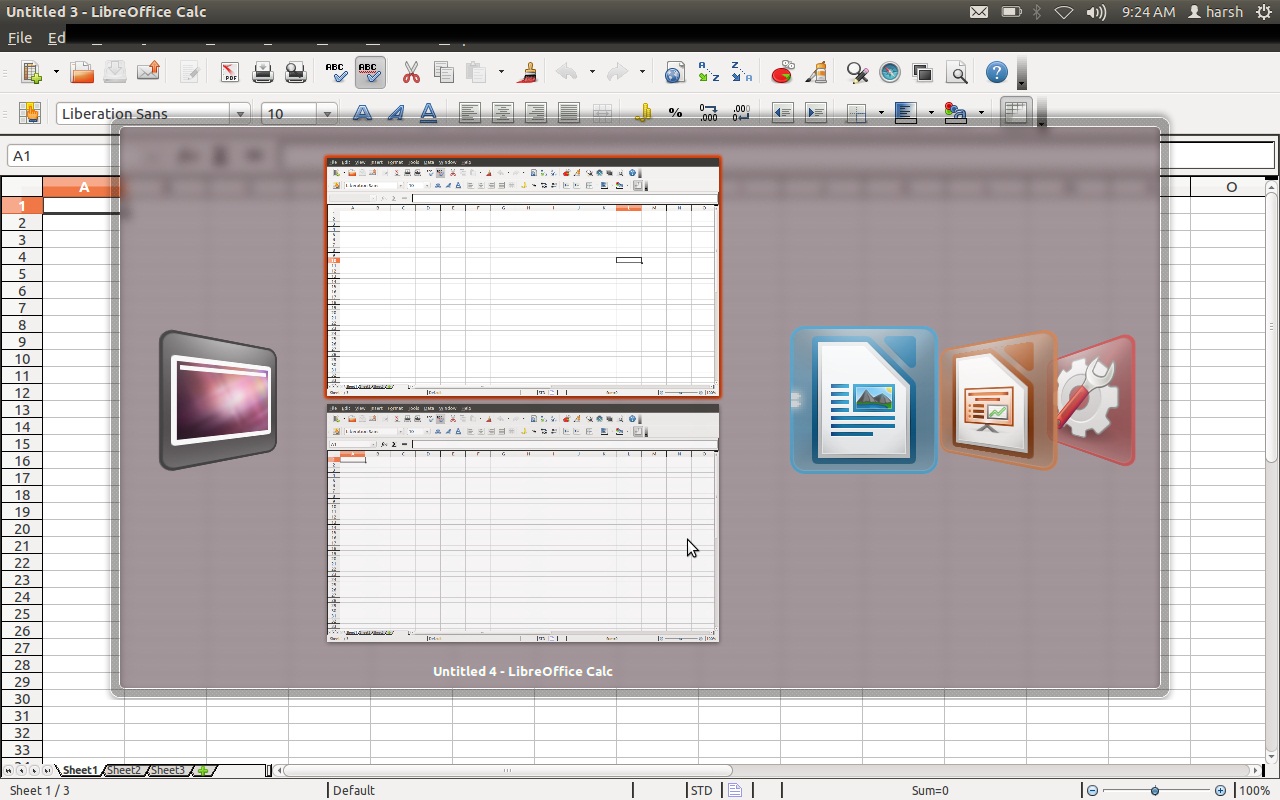The image size is (1280, 800).
Task: Open the font size dropdown
Action: click(x=326, y=114)
